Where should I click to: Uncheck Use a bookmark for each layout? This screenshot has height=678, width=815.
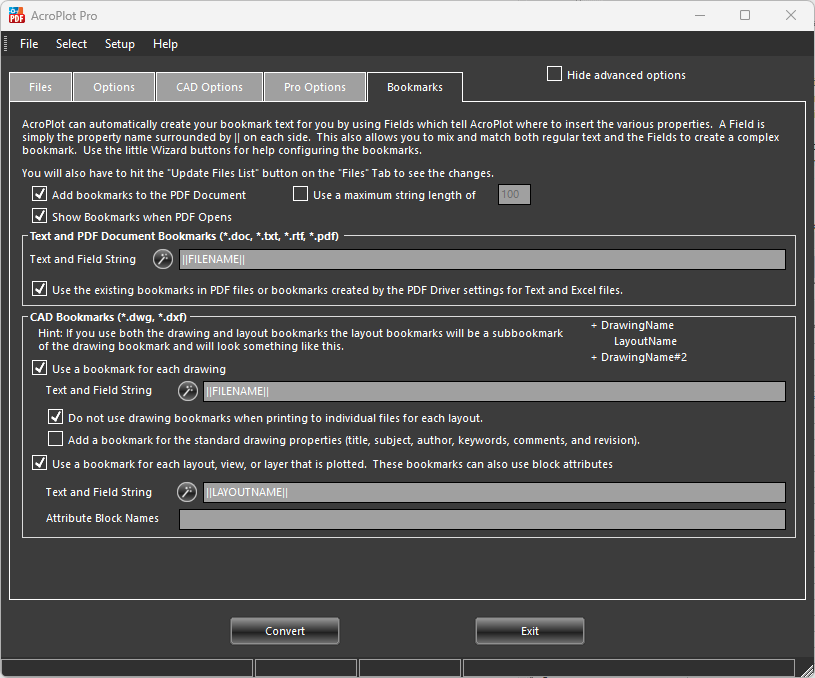[x=40, y=463]
